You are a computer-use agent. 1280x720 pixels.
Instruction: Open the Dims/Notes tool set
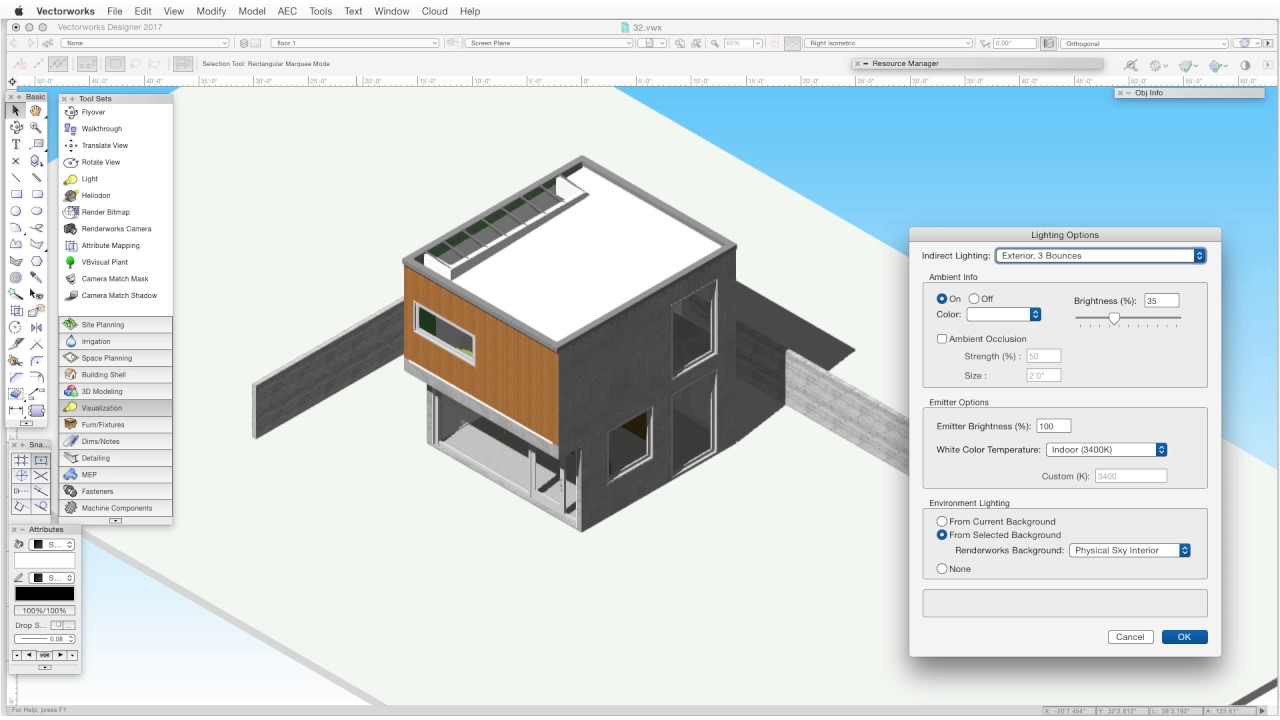click(115, 441)
